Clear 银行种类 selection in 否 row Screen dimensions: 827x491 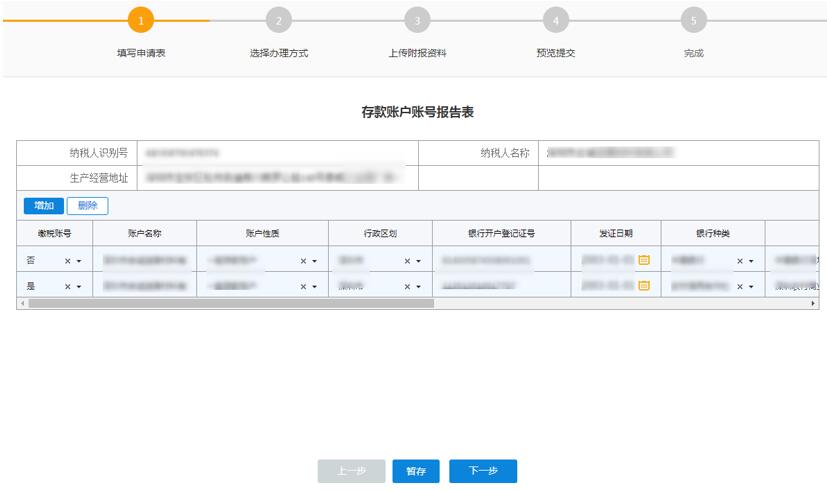[x=740, y=261]
